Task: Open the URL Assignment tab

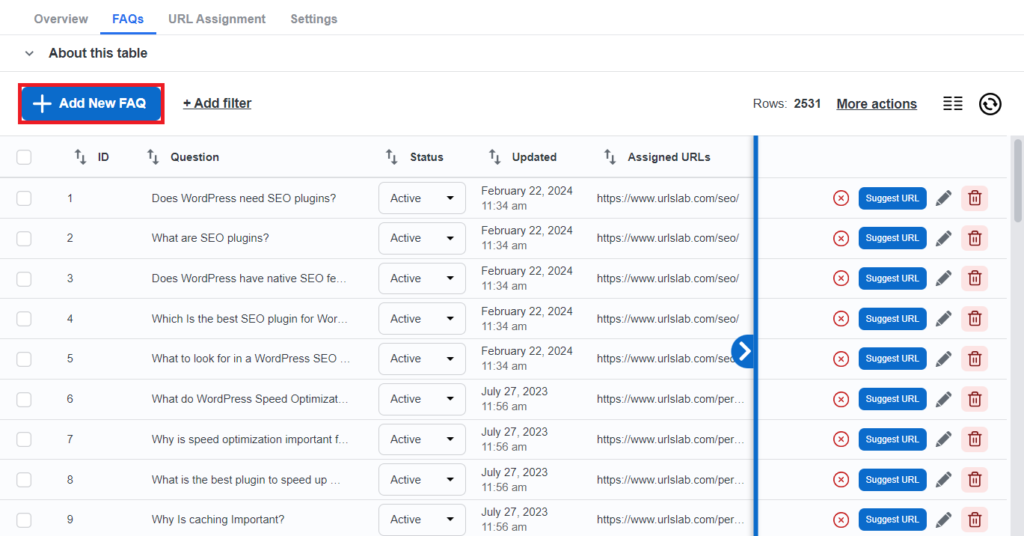Action: coord(217,19)
